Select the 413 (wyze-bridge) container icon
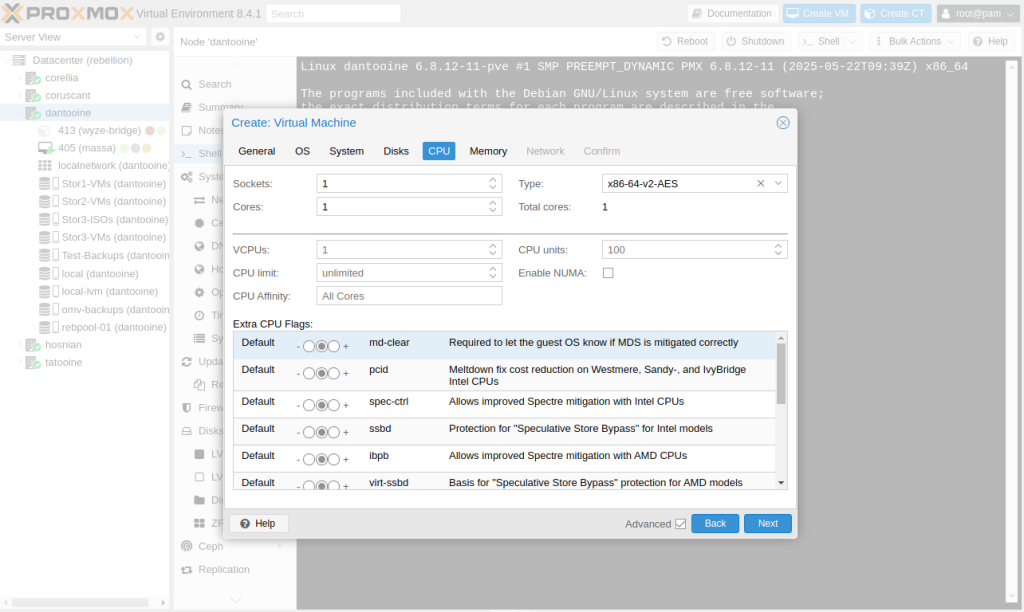Viewport: 1024px width, 612px height. pyautogui.click(x=45, y=131)
